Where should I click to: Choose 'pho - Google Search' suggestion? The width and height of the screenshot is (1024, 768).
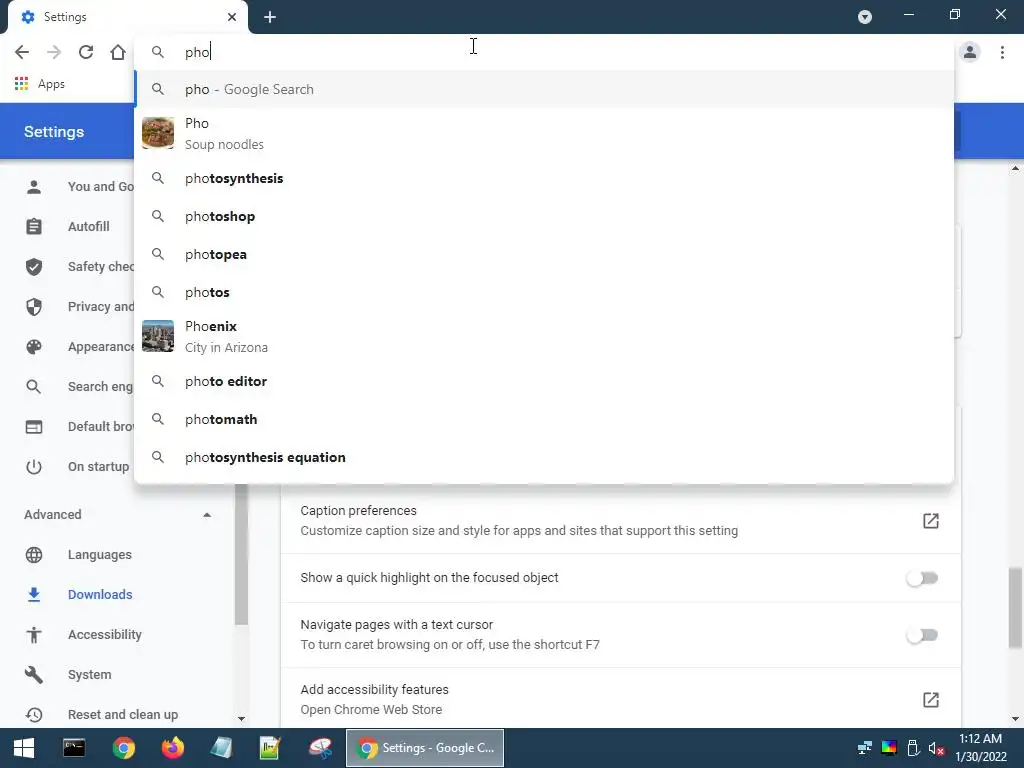click(x=544, y=89)
